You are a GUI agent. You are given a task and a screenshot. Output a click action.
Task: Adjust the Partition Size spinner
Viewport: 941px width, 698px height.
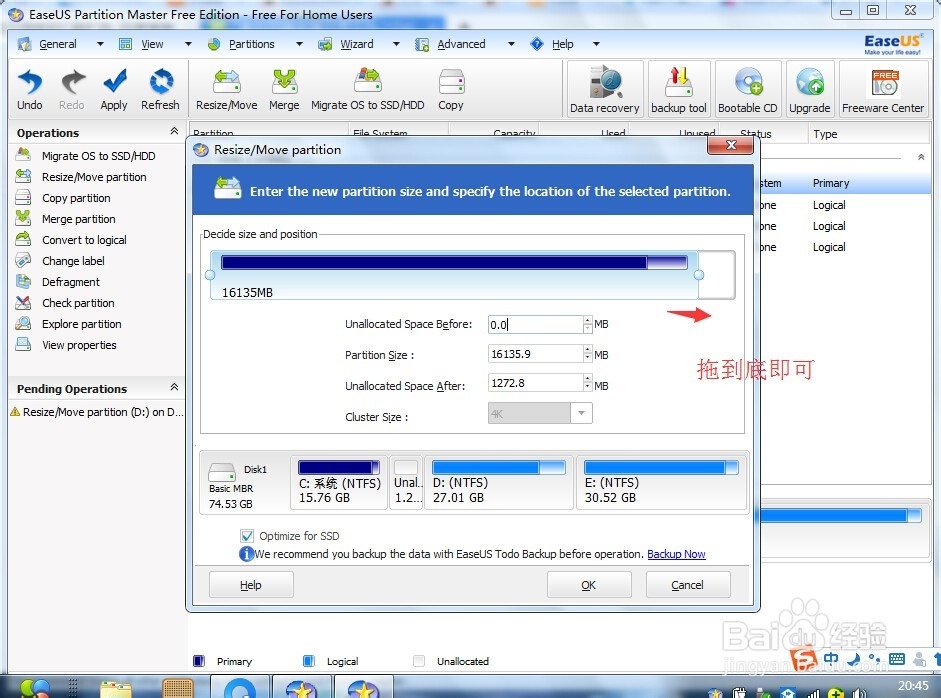588,354
